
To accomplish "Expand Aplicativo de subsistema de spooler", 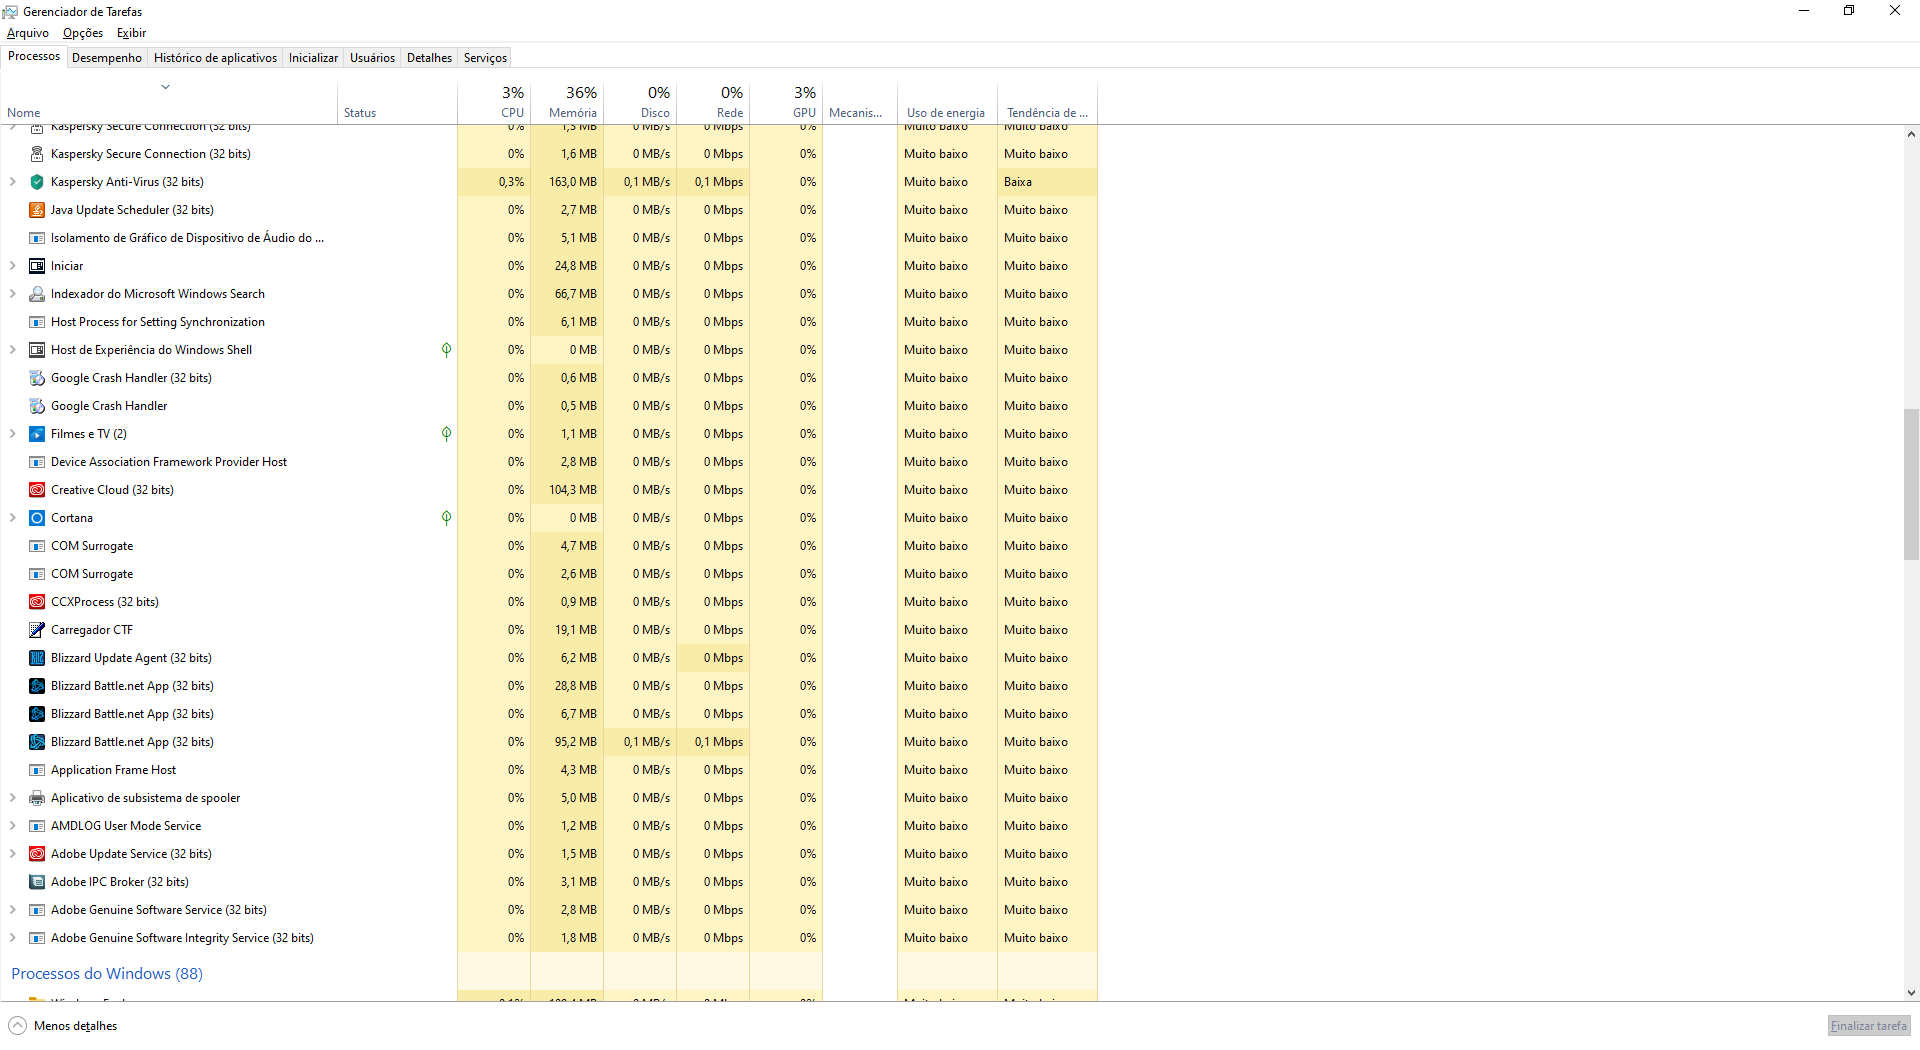I will (12, 798).
